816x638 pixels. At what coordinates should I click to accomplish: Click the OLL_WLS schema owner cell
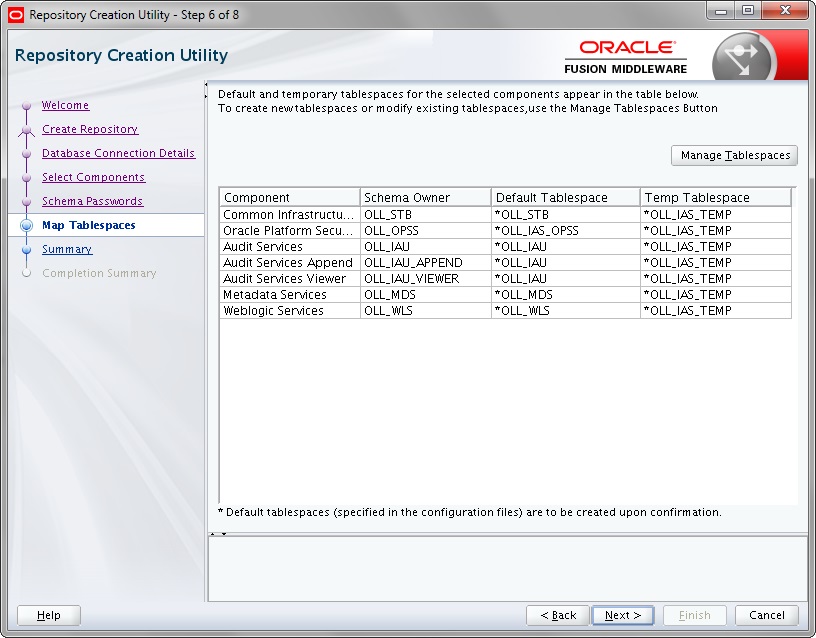coord(426,311)
